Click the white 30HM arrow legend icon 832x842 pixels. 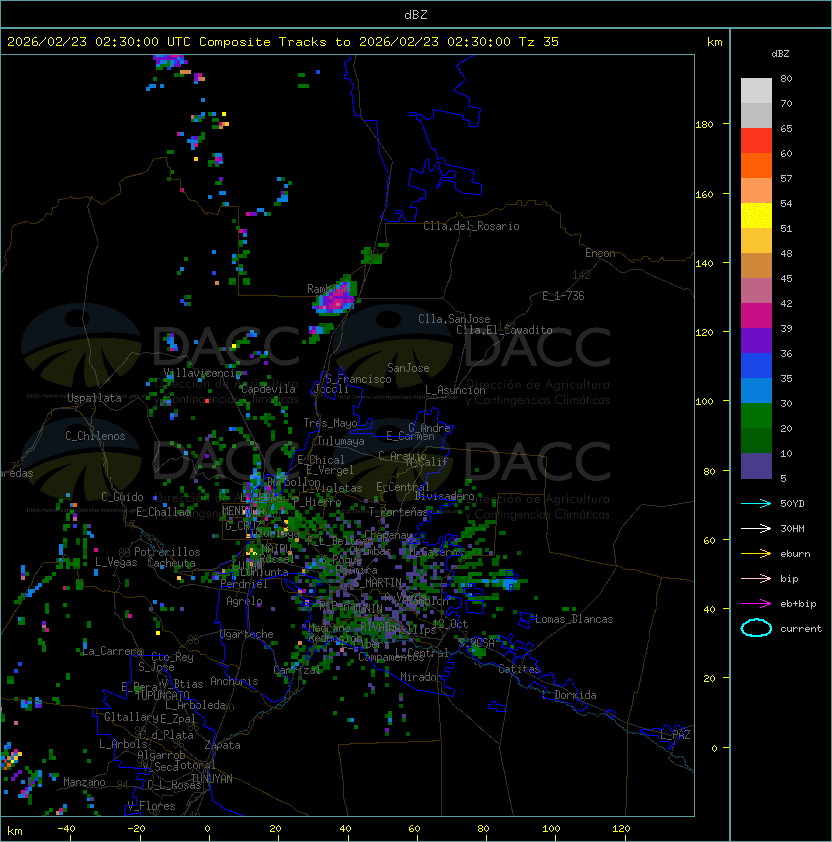[x=756, y=528]
